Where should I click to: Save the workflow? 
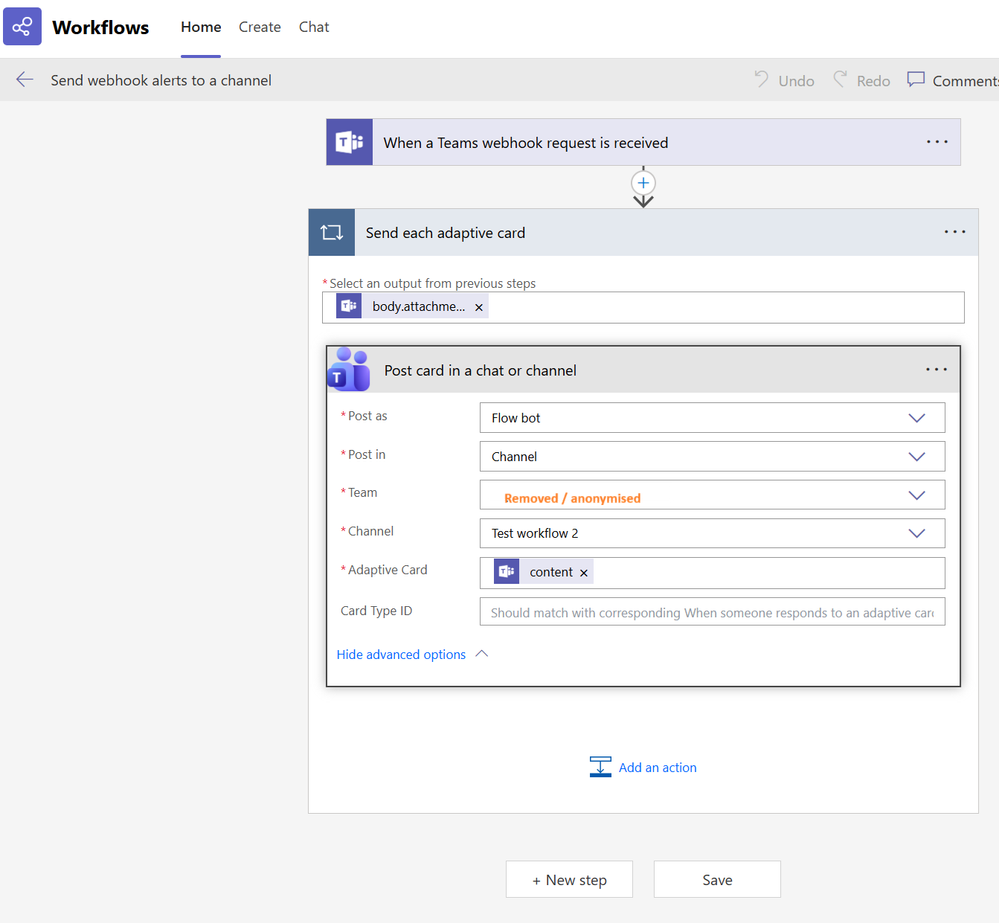point(717,880)
